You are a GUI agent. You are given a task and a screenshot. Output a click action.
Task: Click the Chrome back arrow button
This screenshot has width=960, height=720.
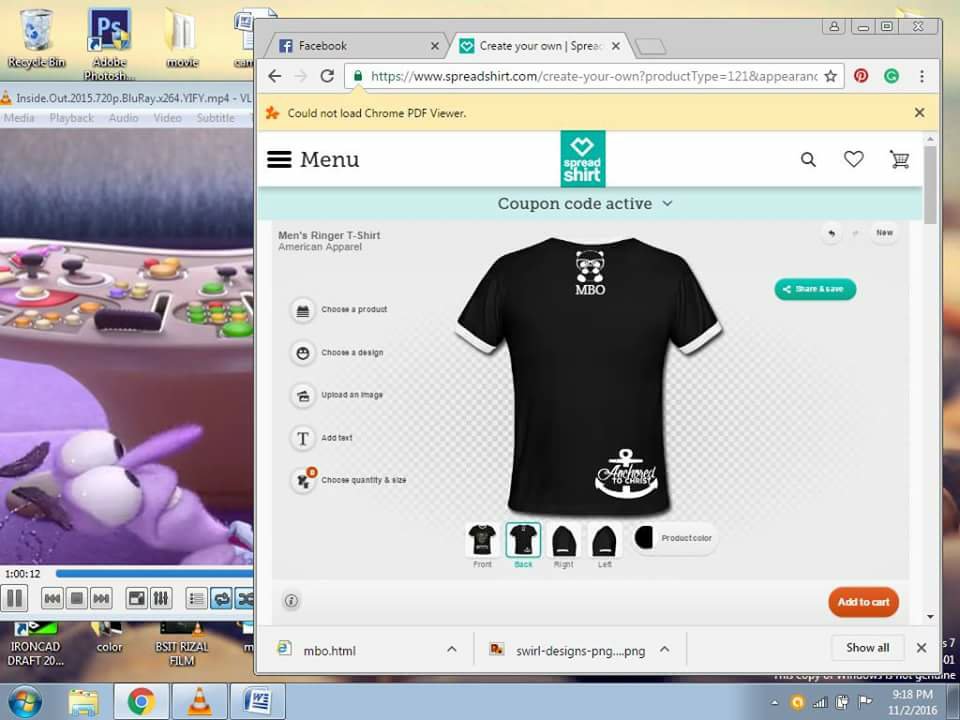tap(275, 76)
